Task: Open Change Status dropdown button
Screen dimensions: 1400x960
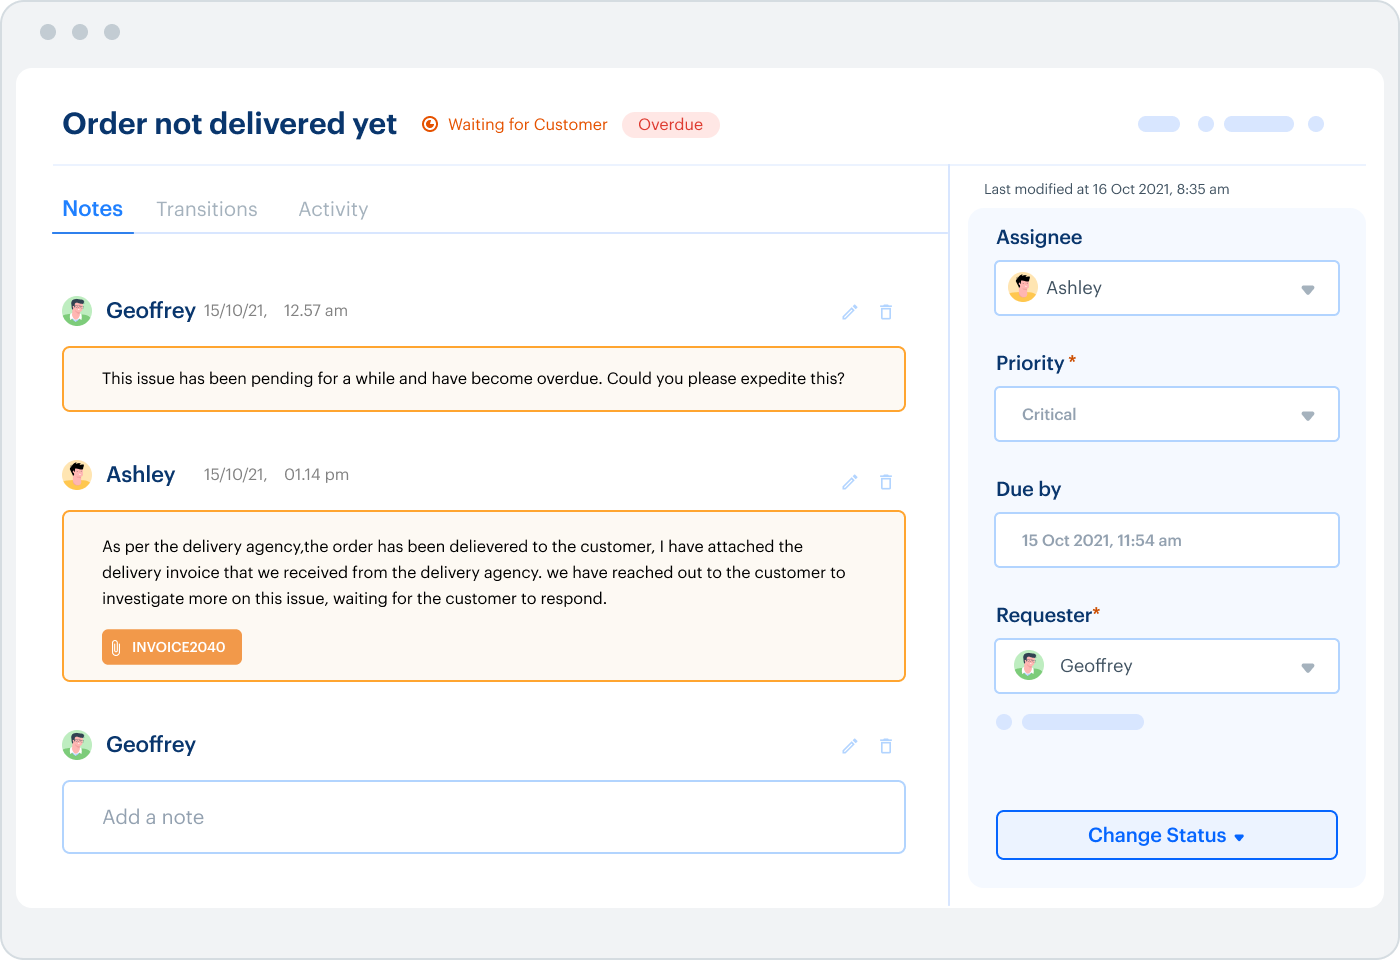Action: pyautogui.click(x=1167, y=835)
